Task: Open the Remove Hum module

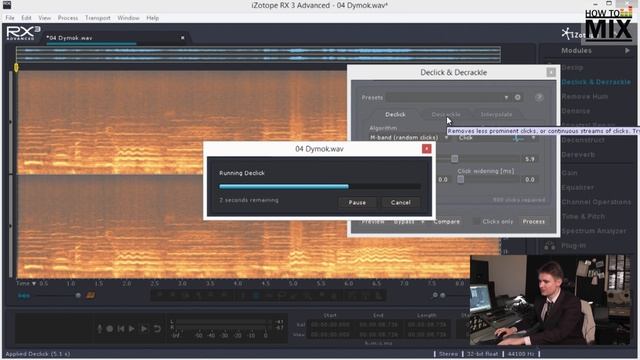Action: click(x=584, y=96)
